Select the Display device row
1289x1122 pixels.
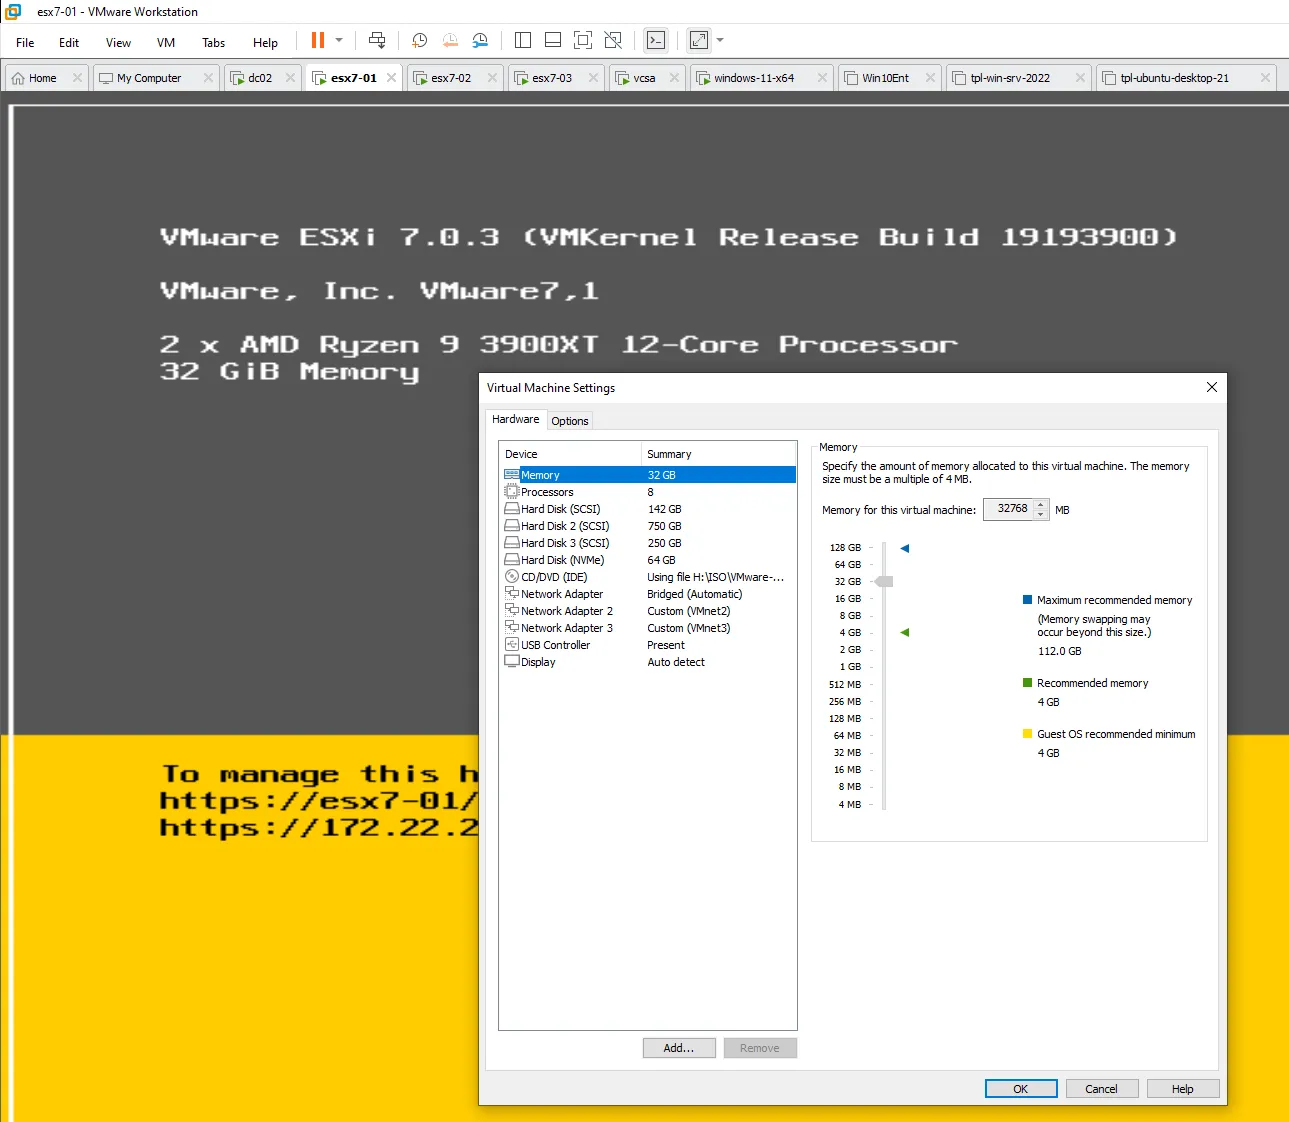click(648, 662)
